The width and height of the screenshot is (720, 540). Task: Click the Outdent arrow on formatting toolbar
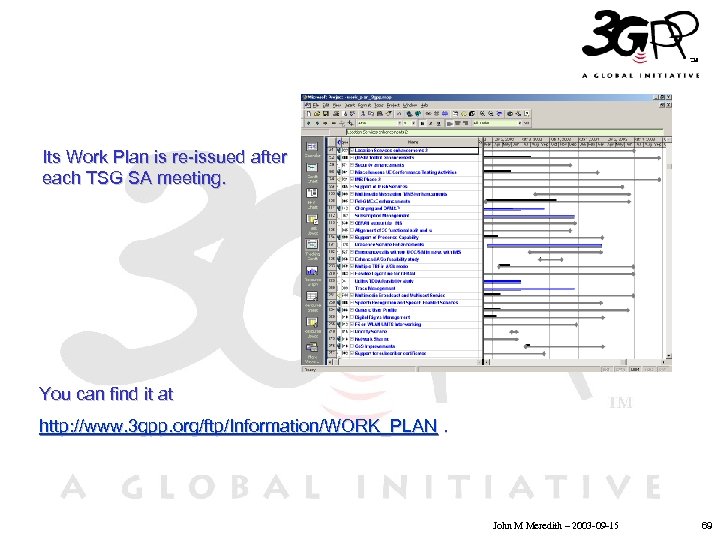click(309, 123)
